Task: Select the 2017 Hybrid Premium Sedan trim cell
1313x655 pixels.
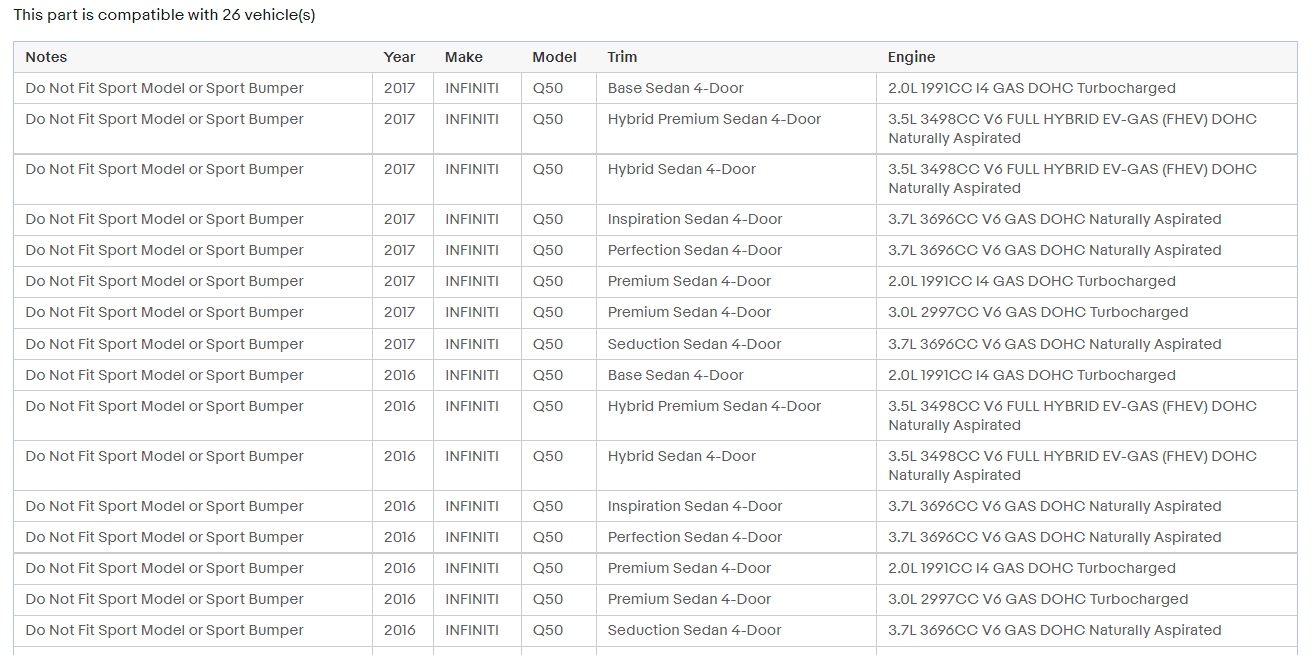Action: click(714, 119)
